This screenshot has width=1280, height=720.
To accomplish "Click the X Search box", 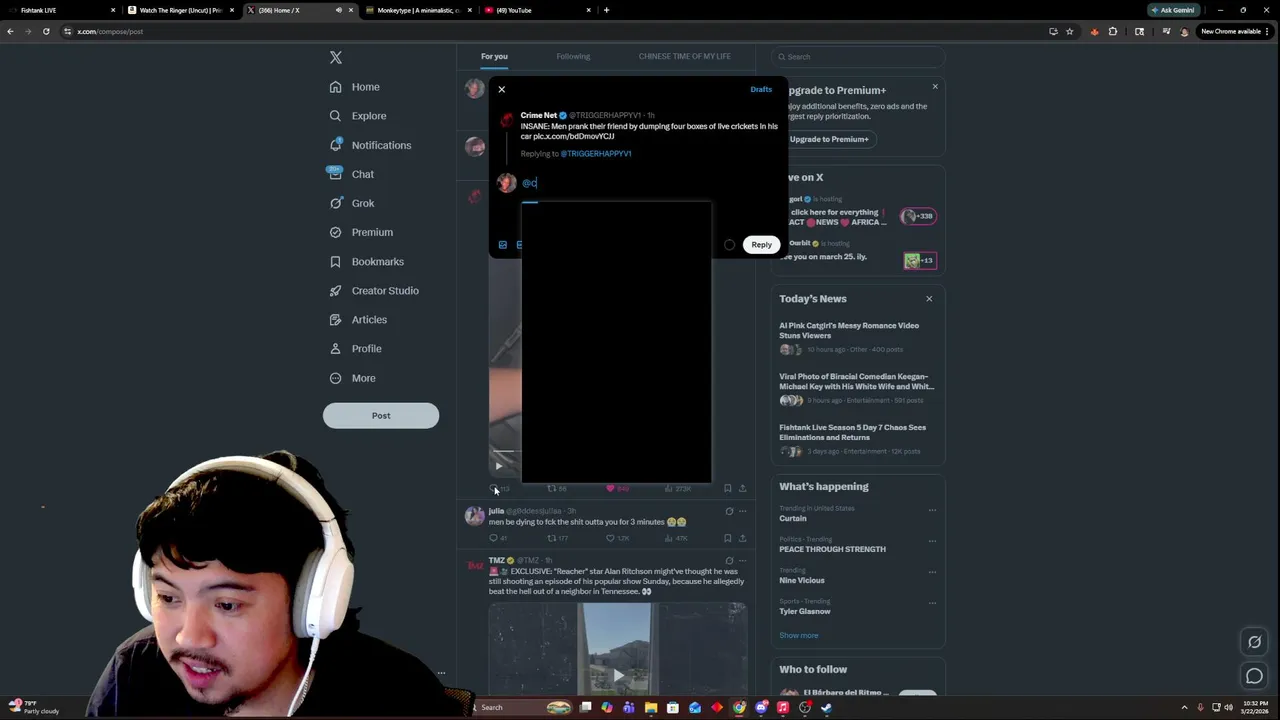I will point(858,57).
